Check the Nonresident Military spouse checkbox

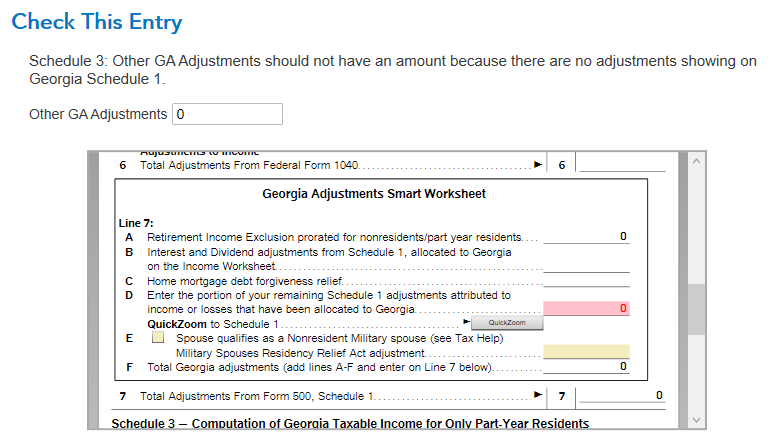158,337
